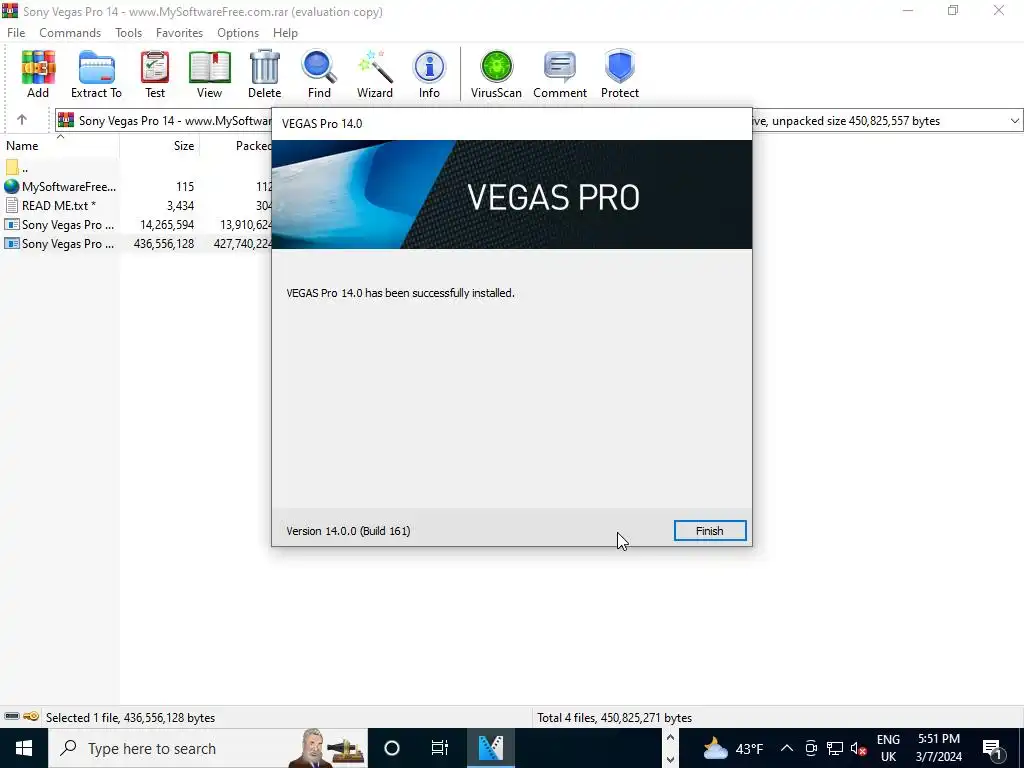Show archive Info icon
Screen dimensions: 1024x768
point(429,74)
